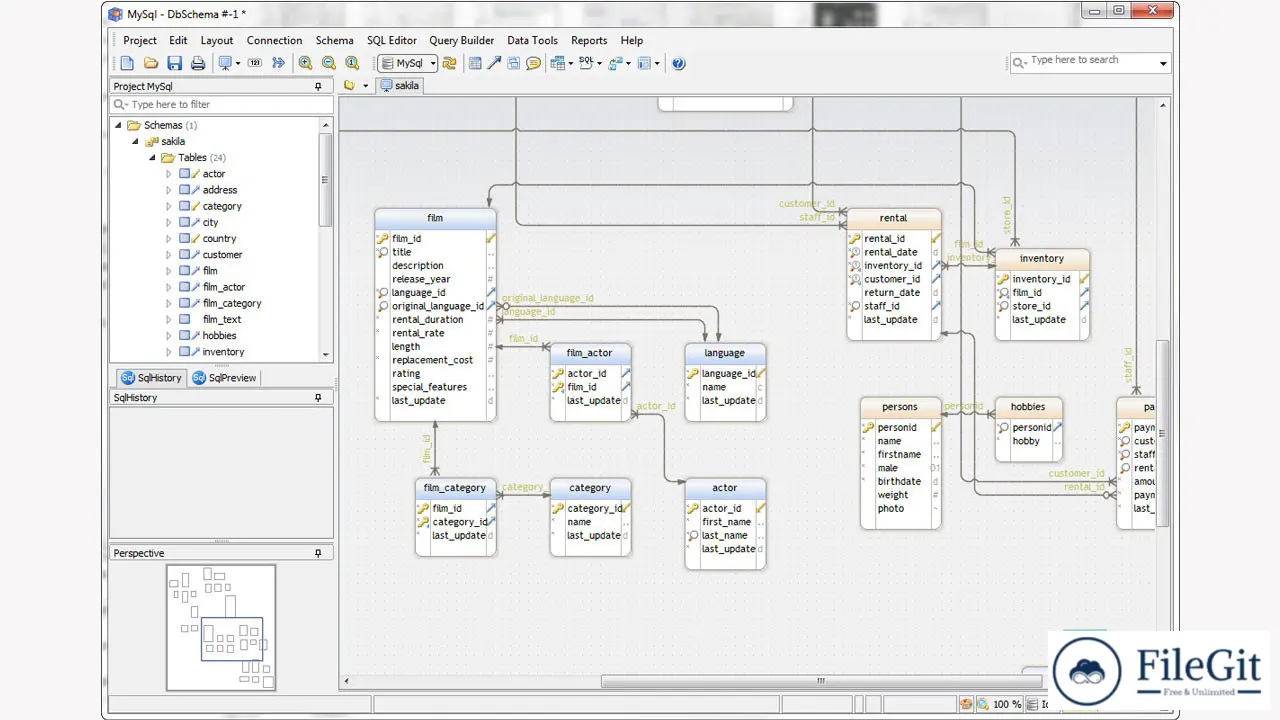Image resolution: width=1280 pixels, height=720 pixels.
Task: Open the search field dropdown arrow
Action: [x=1163, y=63]
